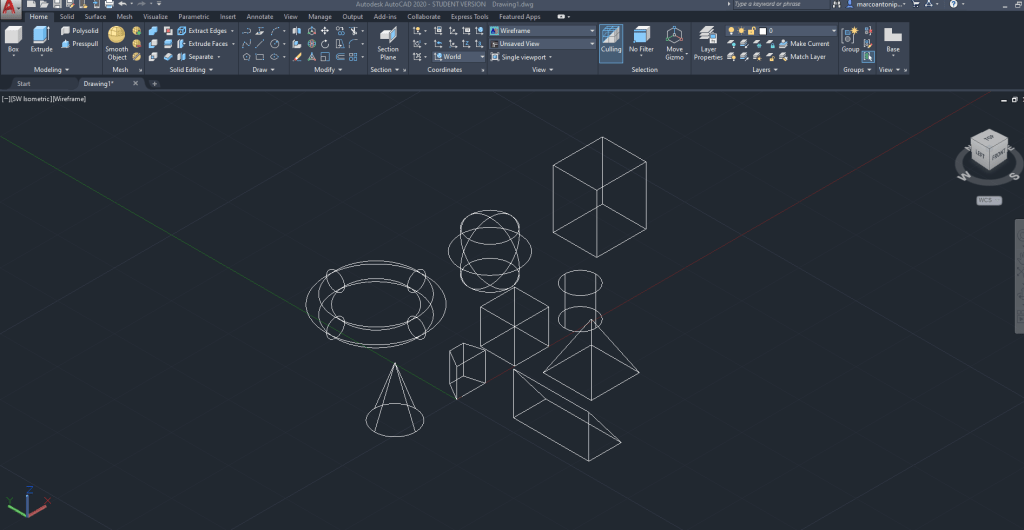This screenshot has height=530, width=1024.
Task: Click the Smooth Object mesh icon
Action: [x=117, y=43]
